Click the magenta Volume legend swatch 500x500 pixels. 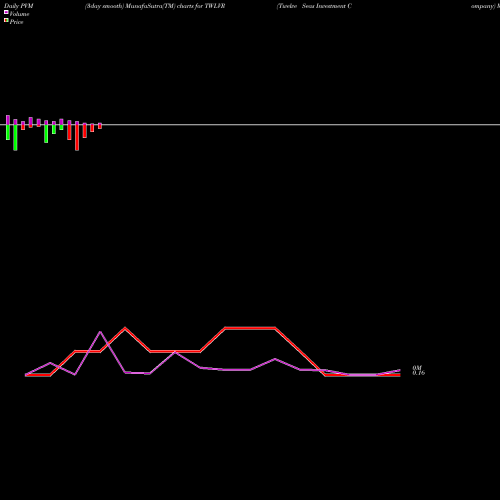coord(6,12)
